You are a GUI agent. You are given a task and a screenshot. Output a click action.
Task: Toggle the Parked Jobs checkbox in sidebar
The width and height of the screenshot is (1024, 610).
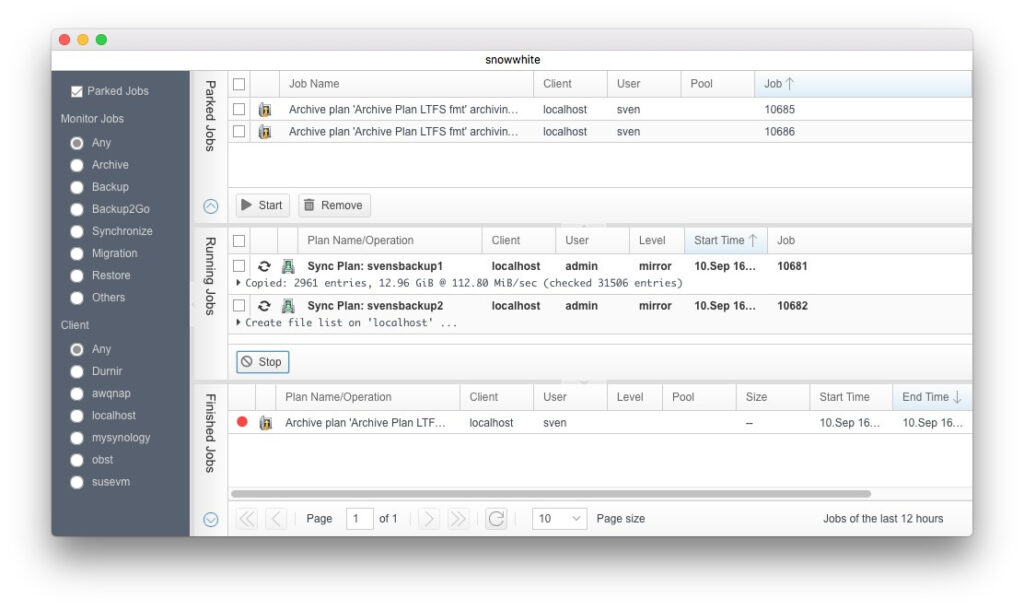[x=77, y=92]
